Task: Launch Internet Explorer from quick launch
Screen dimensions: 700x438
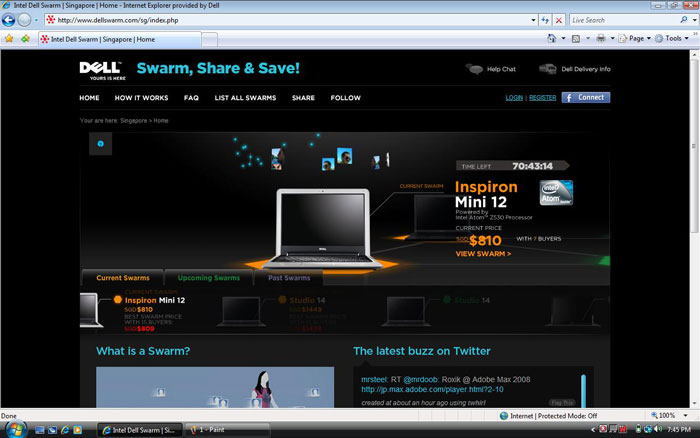Action: point(65,430)
